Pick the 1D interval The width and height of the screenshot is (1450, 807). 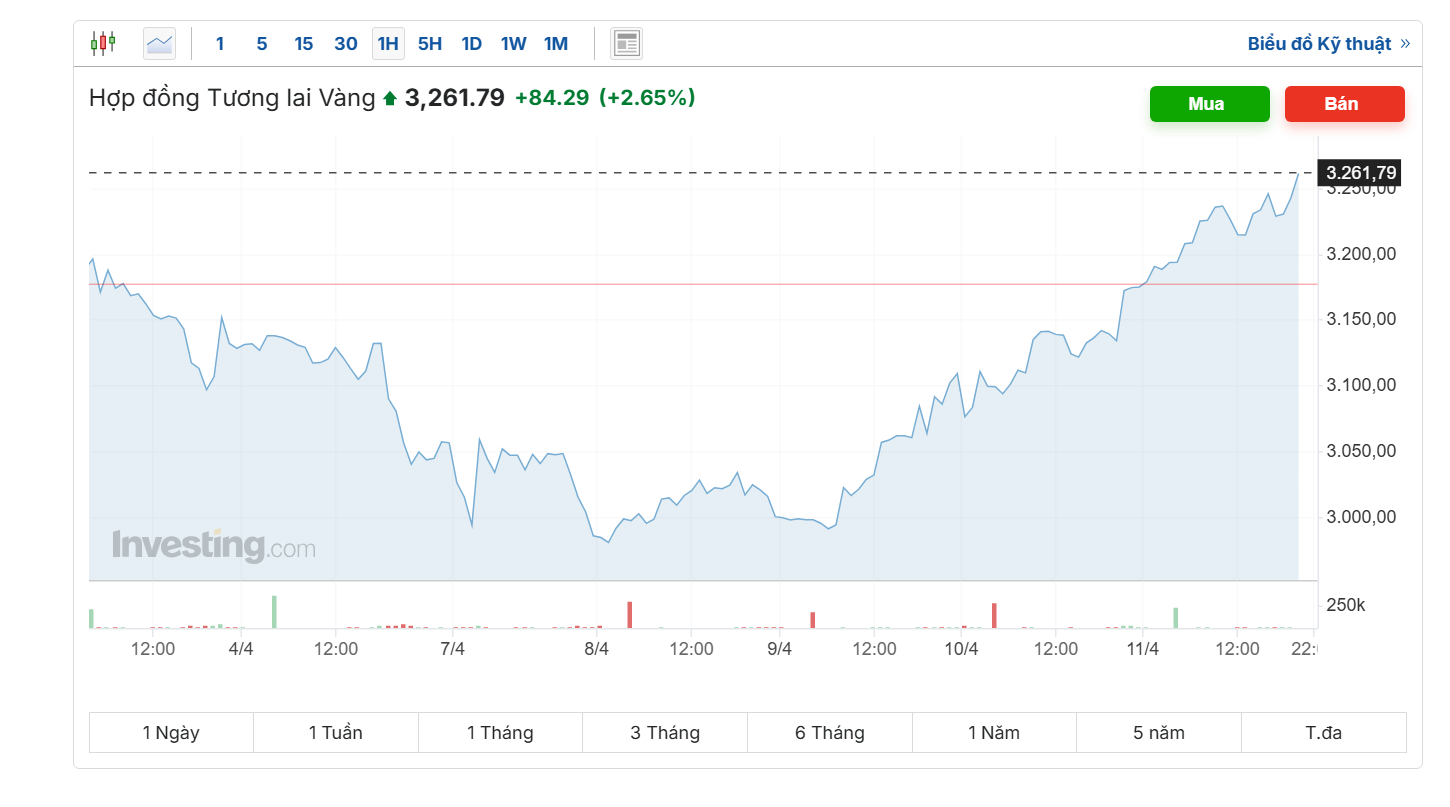pos(472,44)
